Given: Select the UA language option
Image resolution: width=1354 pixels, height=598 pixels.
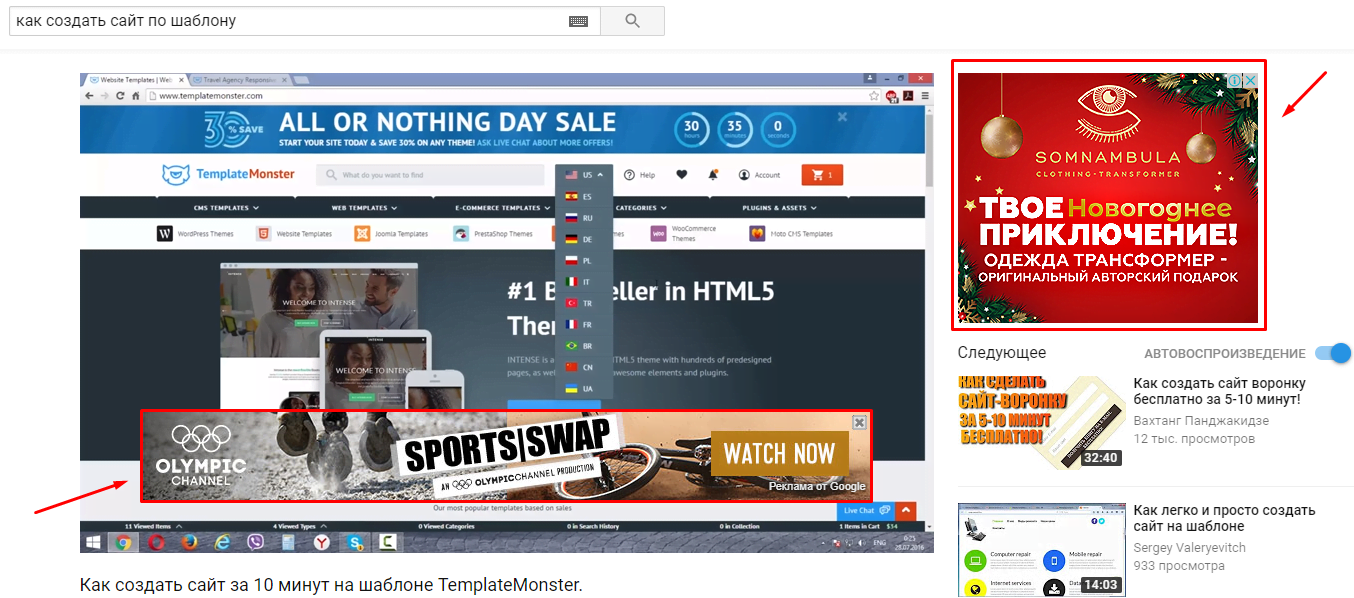Looking at the screenshot, I should click(x=584, y=388).
